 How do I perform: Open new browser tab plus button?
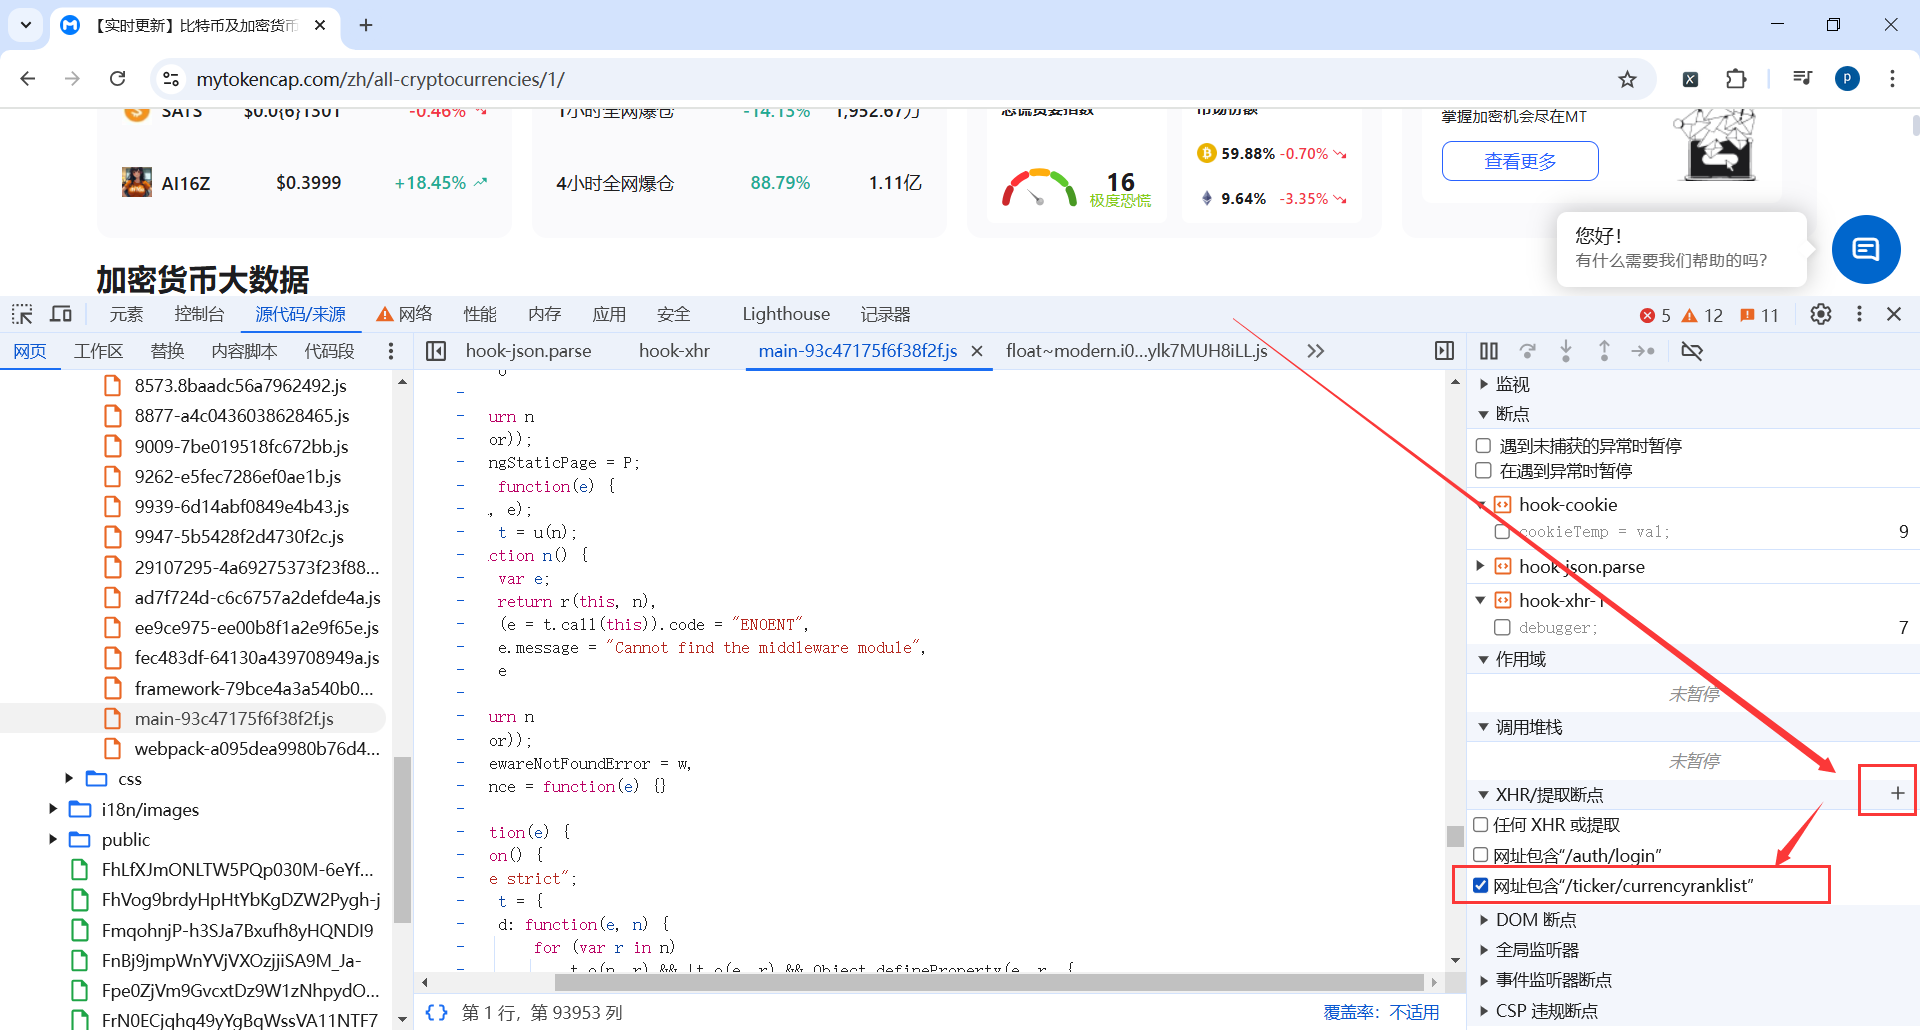pyautogui.click(x=366, y=25)
